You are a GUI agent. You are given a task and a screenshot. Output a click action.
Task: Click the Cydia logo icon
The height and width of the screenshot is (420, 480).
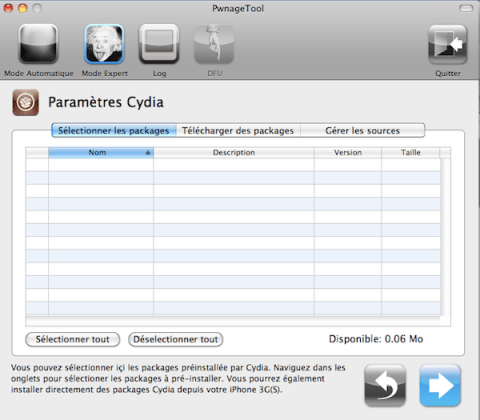(x=25, y=102)
